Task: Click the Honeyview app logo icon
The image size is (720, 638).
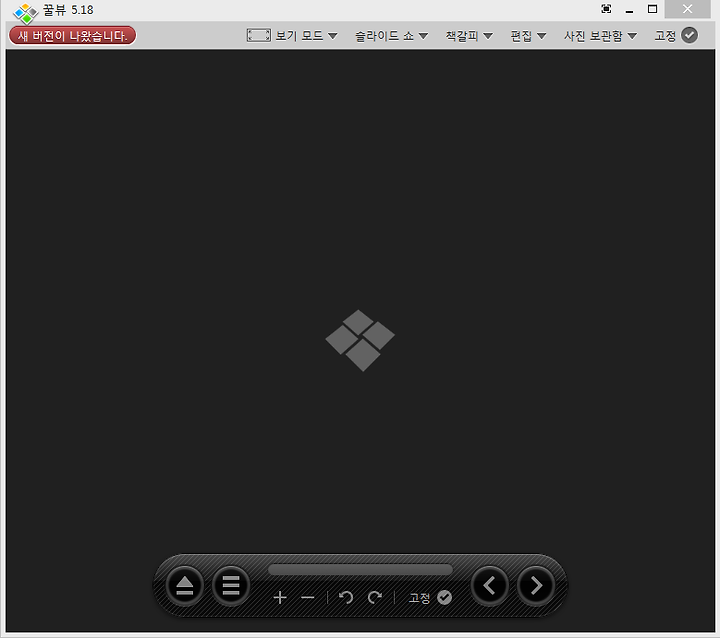Action: 26,13
